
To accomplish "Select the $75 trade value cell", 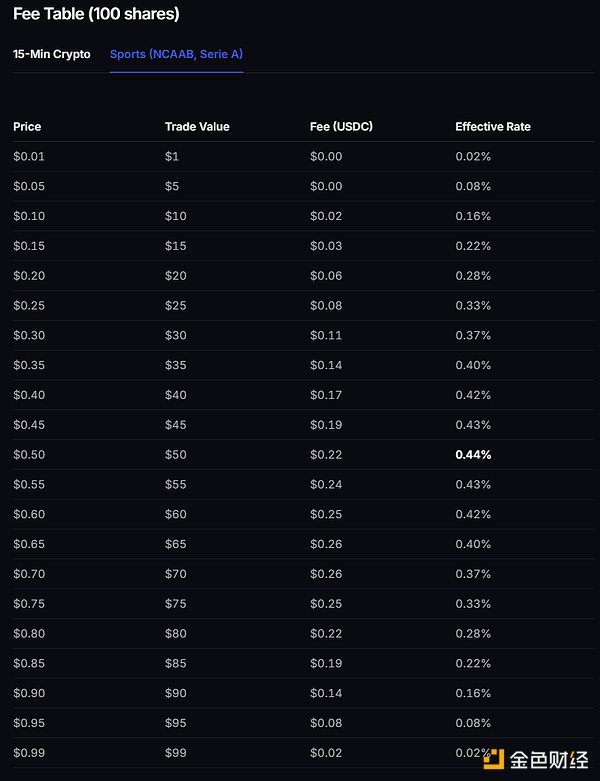I will click(175, 604).
